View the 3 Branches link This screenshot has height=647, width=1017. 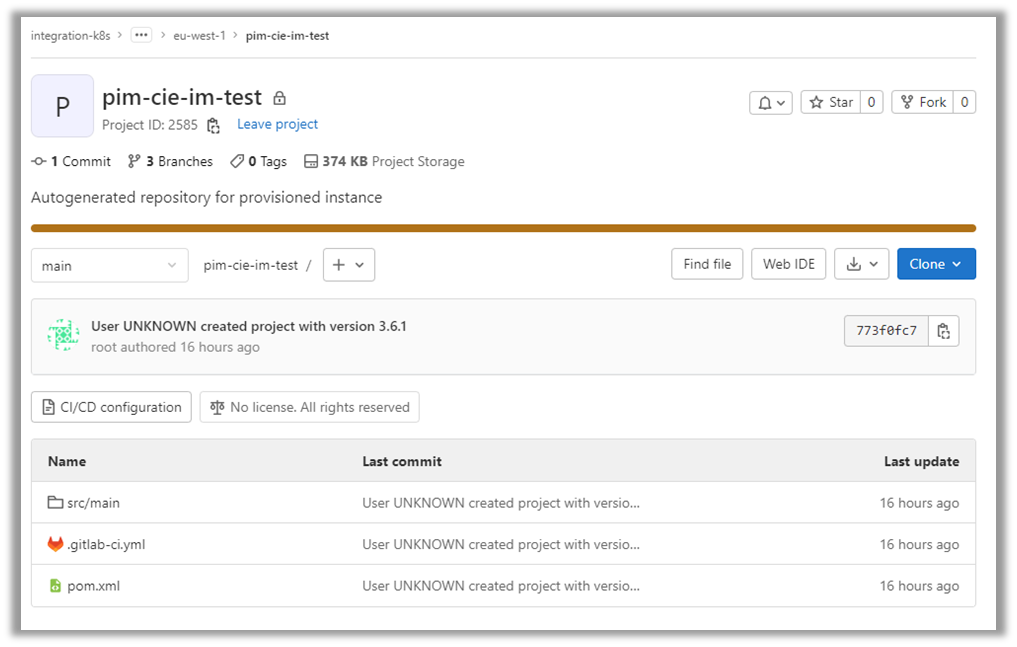(x=170, y=161)
